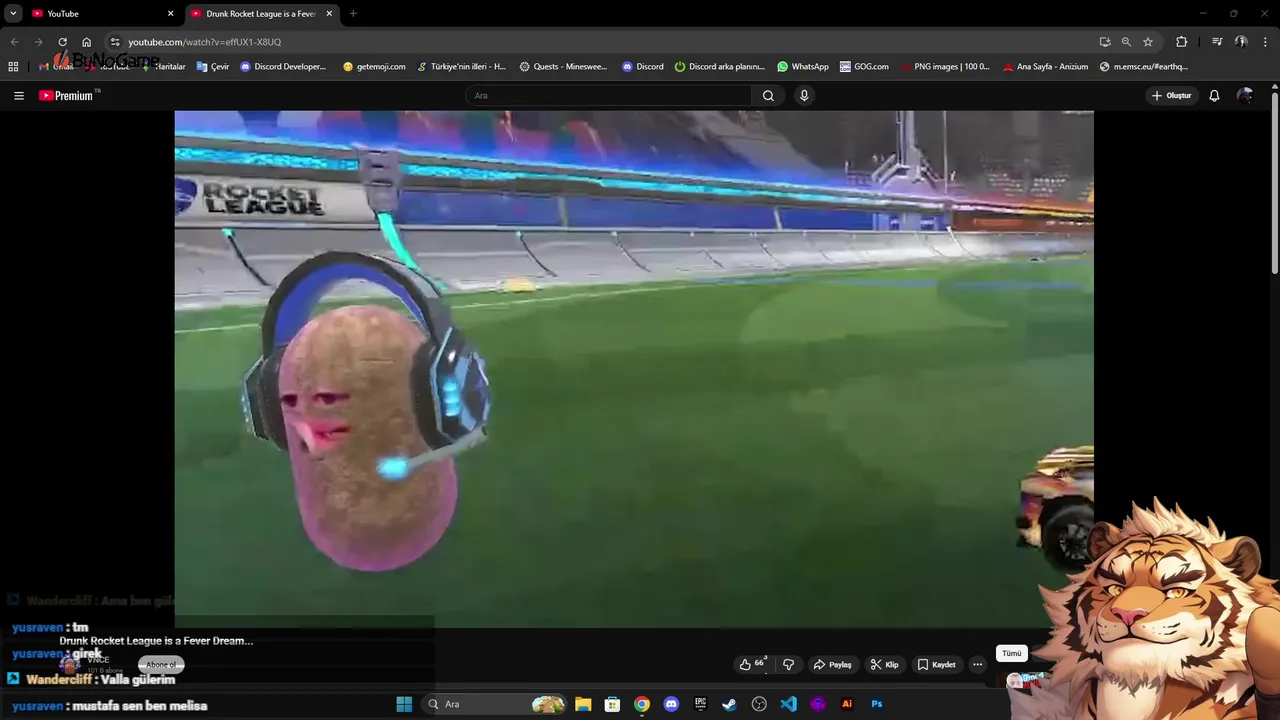Dislike the video with thumbs-down button
Viewport: 1280px width, 720px height.
[x=788, y=664]
